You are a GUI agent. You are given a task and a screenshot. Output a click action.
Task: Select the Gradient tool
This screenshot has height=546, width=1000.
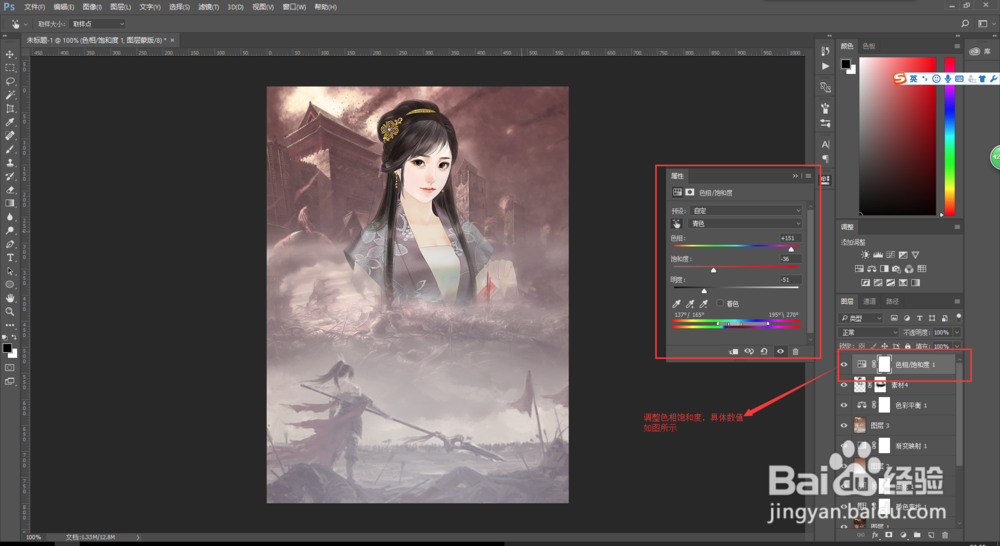tap(10, 203)
